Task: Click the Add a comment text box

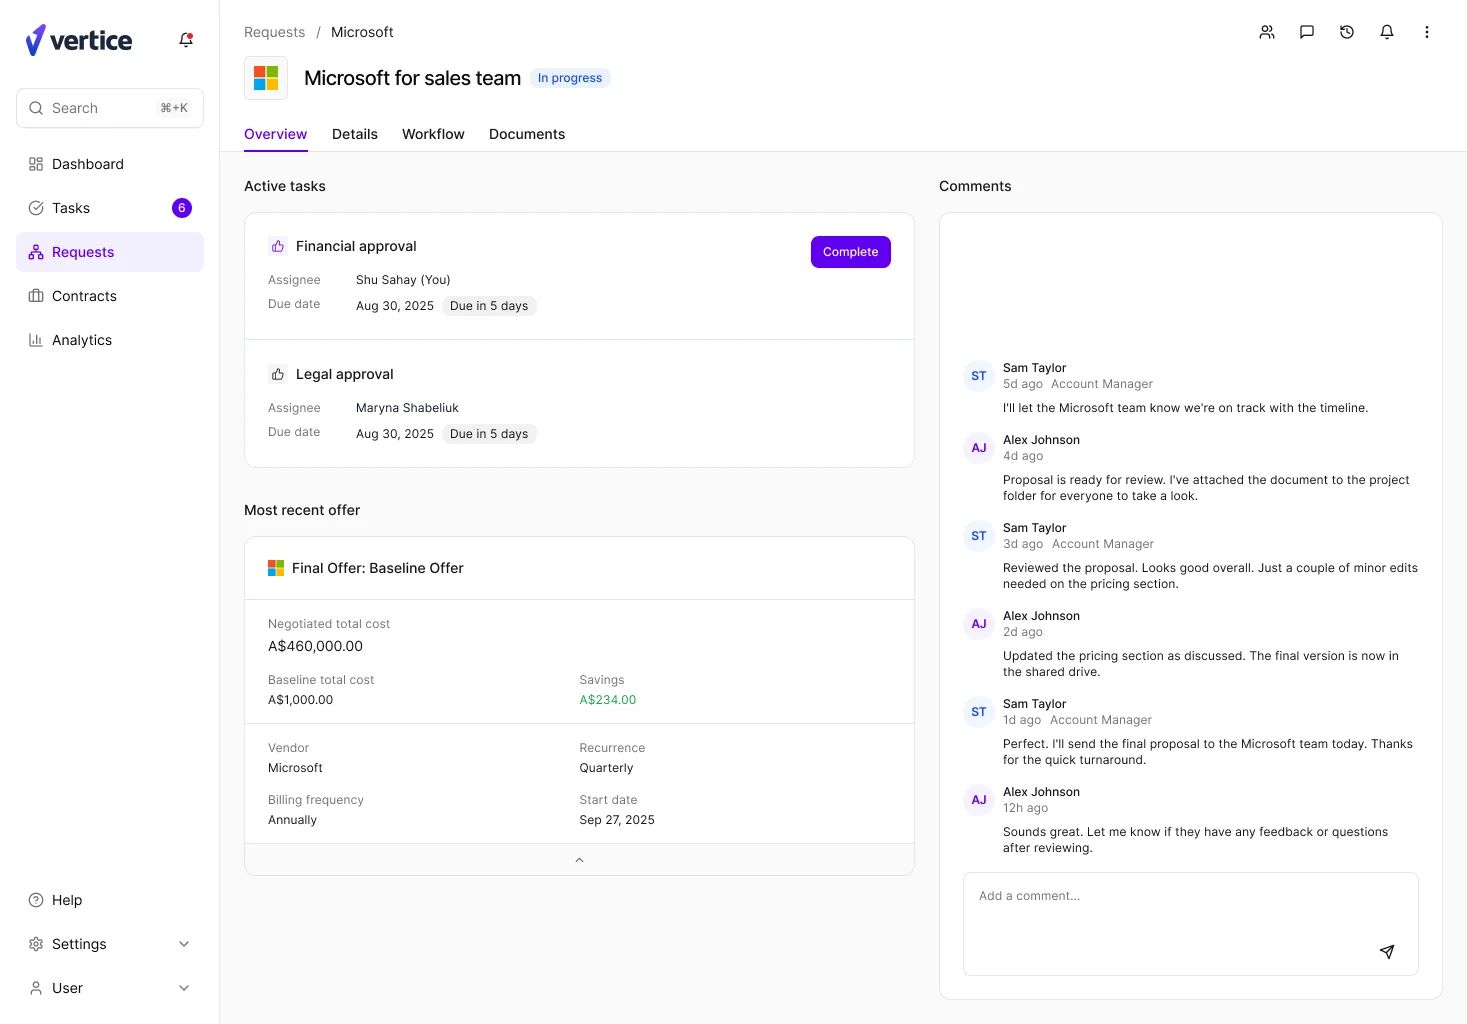Action: click(x=1190, y=924)
